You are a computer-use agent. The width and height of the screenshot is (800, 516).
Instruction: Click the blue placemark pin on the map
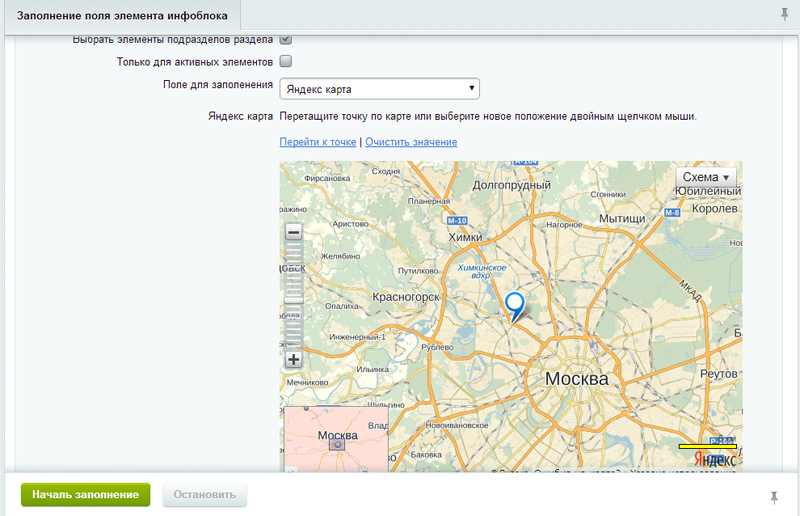[x=515, y=305]
